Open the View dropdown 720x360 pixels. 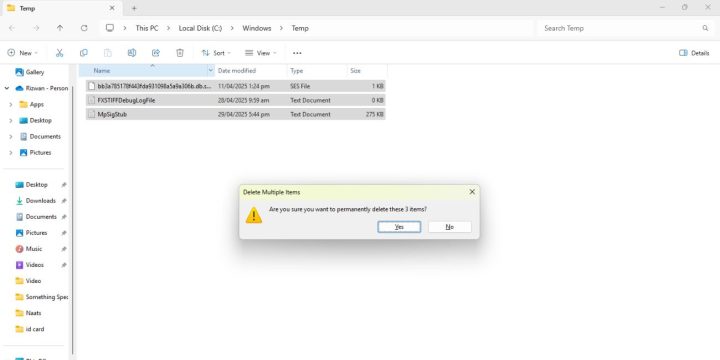[260, 53]
